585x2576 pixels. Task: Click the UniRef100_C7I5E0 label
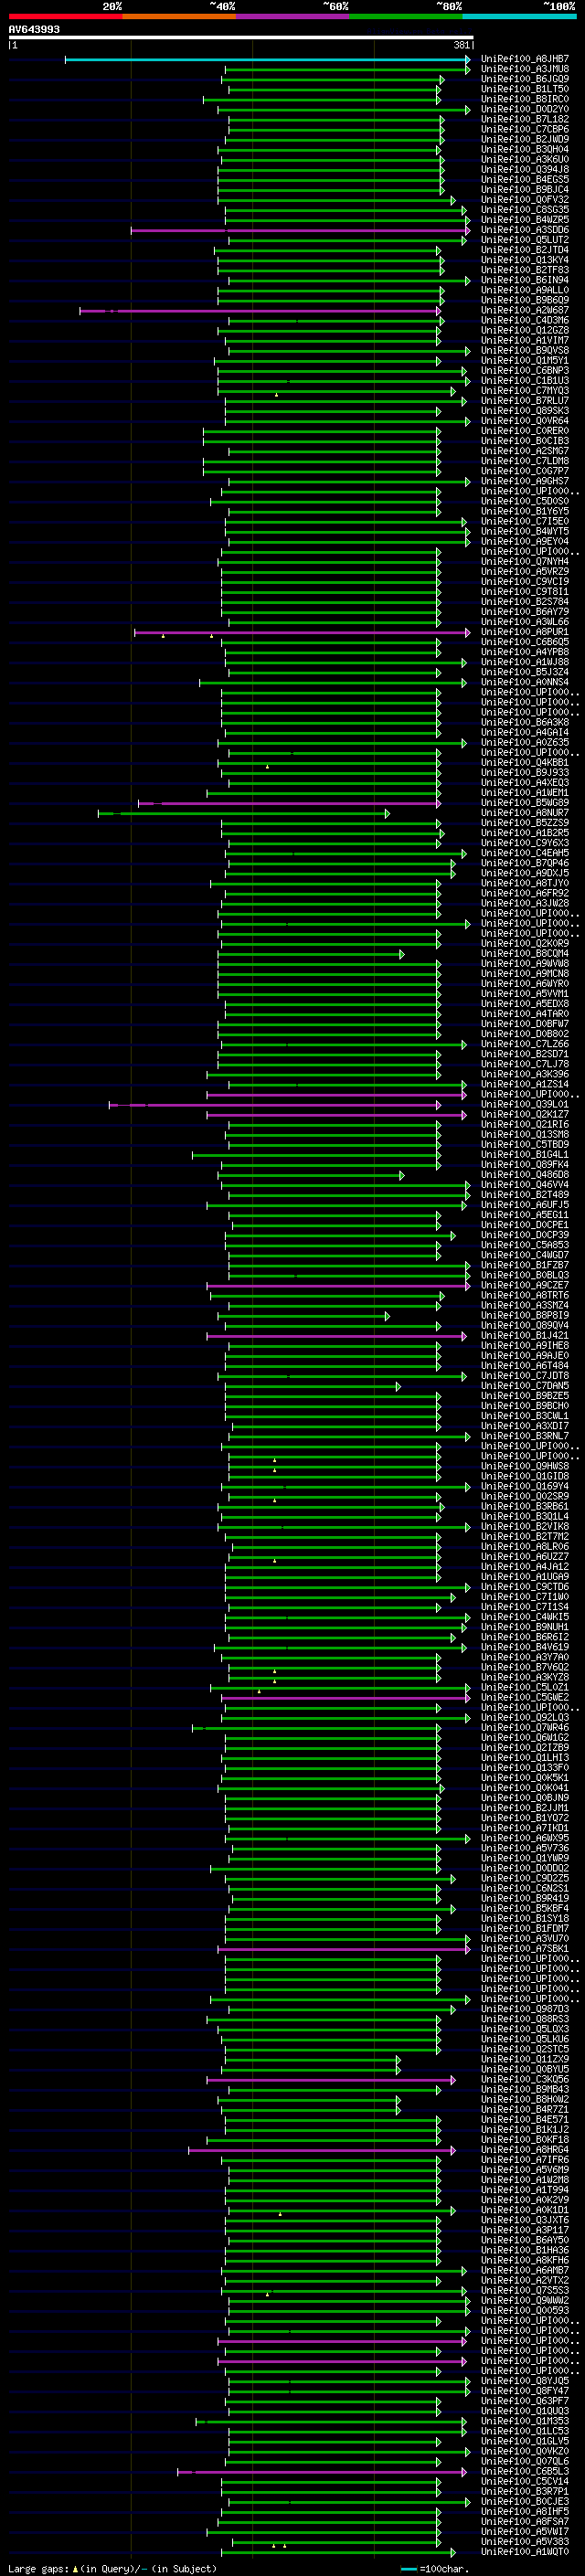tap(525, 521)
